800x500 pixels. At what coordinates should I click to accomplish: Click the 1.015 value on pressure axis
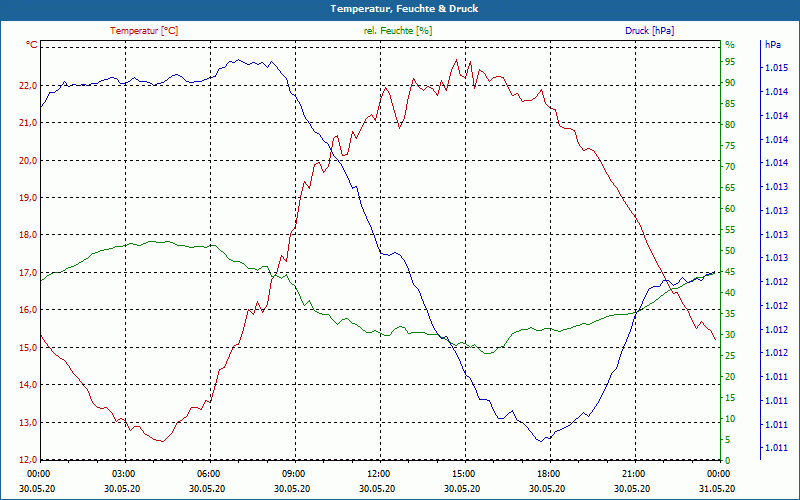(776, 68)
